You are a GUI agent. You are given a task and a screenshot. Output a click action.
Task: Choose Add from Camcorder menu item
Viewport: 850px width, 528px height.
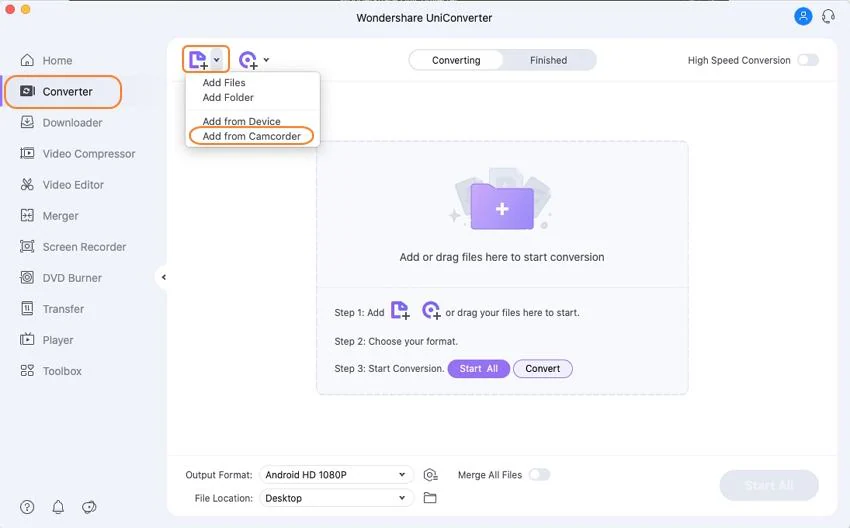coord(252,136)
